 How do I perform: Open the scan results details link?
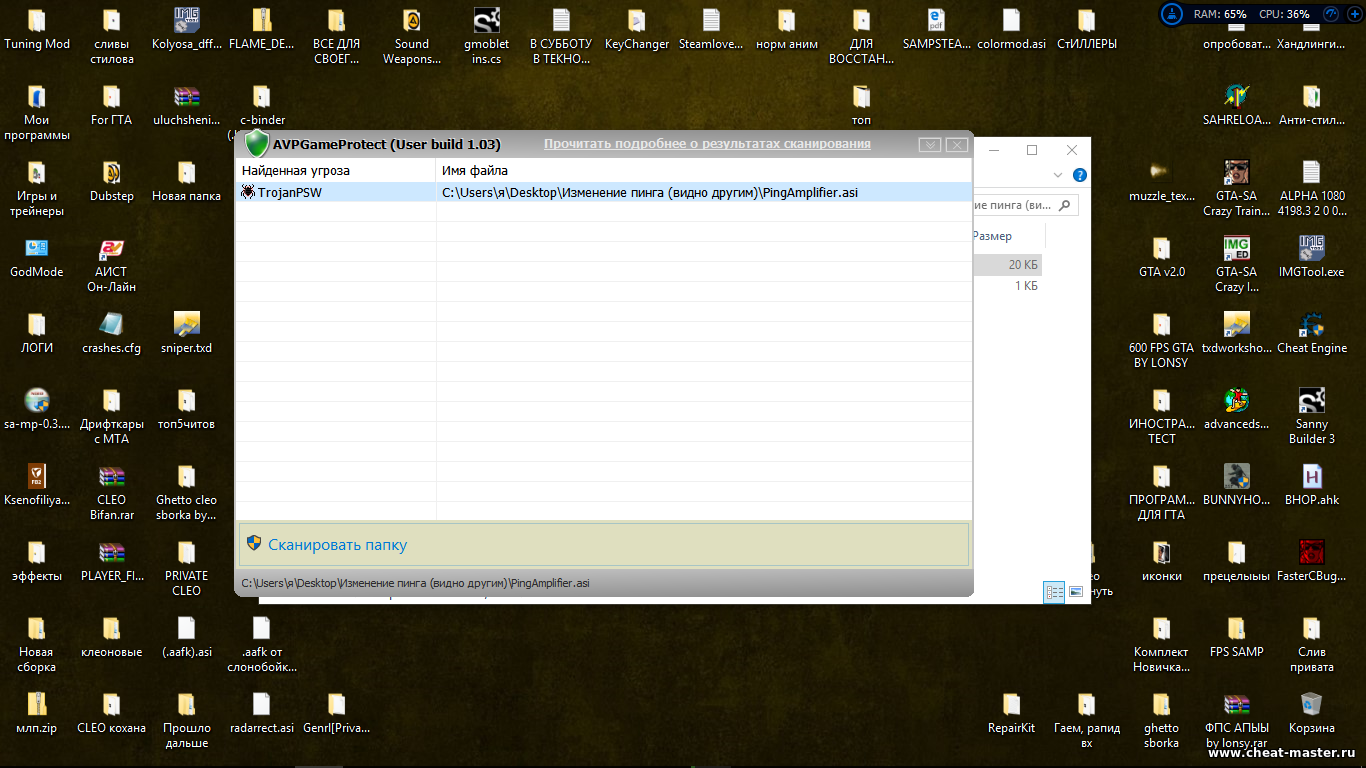[x=706, y=144]
